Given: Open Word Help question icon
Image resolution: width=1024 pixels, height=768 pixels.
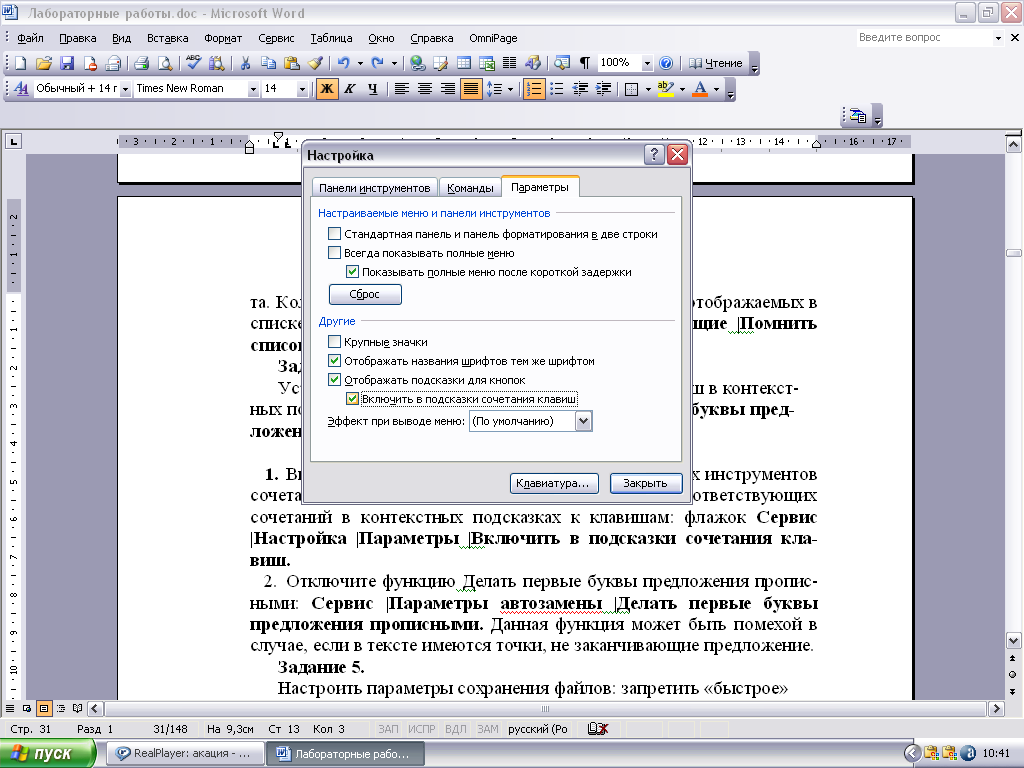Looking at the screenshot, I should click(x=665, y=63).
